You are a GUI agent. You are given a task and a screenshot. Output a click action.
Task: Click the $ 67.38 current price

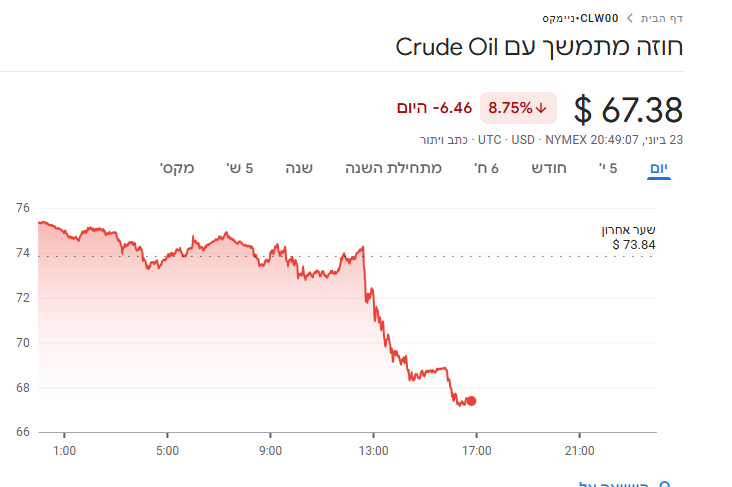click(628, 109)
